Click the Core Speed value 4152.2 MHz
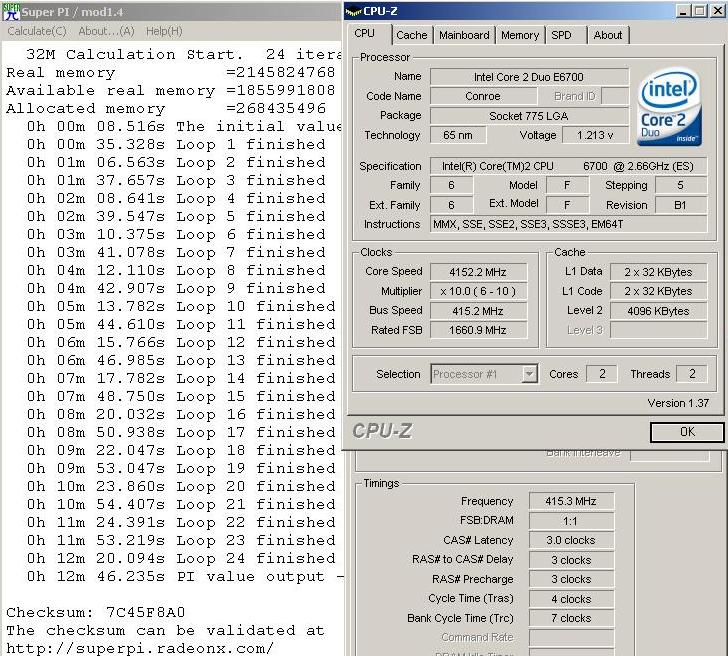Screen dimensions: 728x656 [x=478, y=272]
